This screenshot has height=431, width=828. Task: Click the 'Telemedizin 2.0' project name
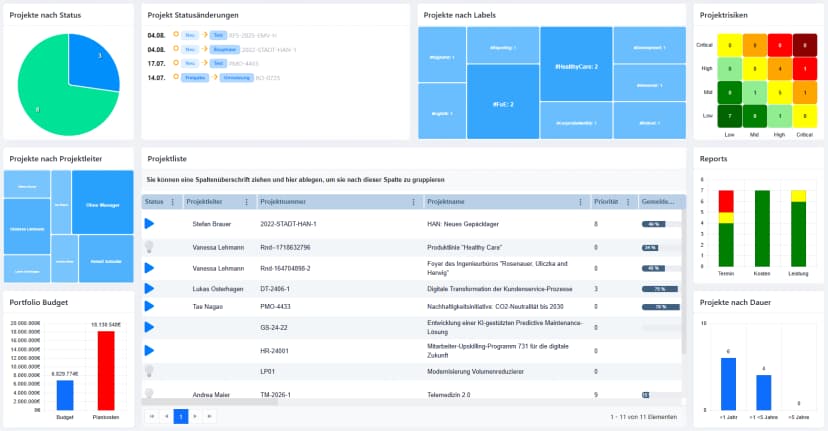click(x=448, y=395)
